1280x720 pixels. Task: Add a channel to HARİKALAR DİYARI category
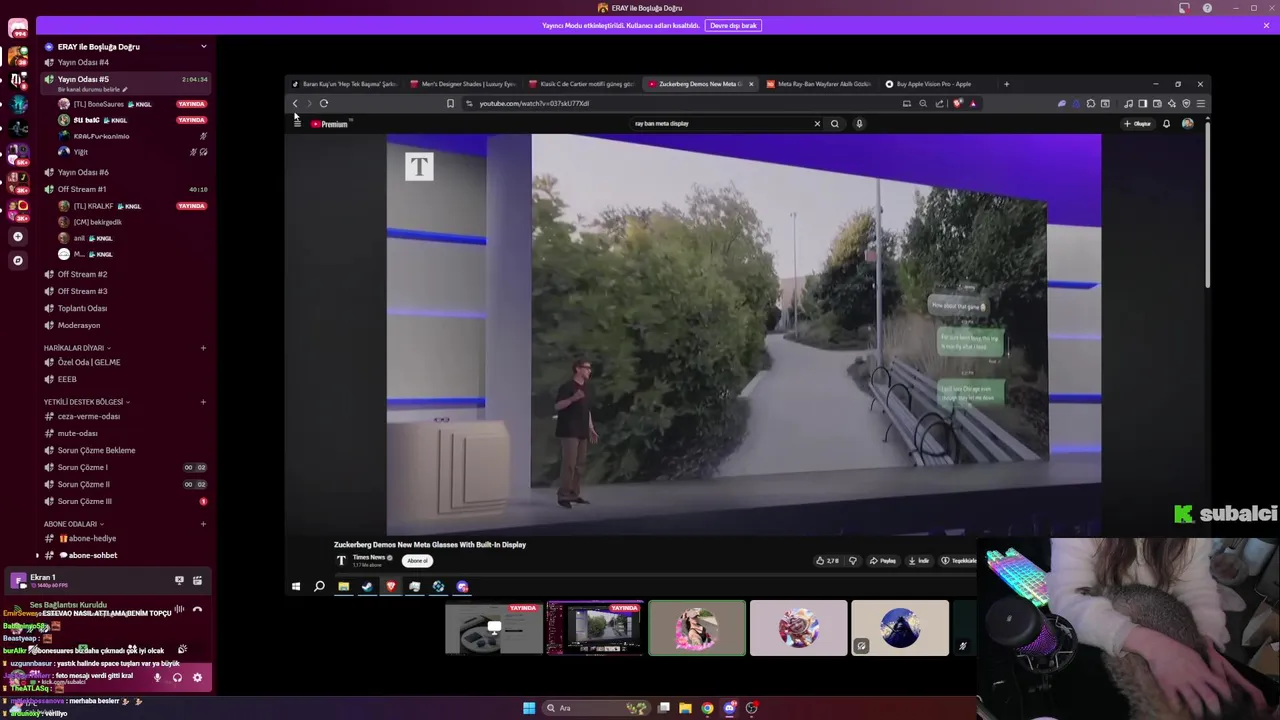click(203, 348)
